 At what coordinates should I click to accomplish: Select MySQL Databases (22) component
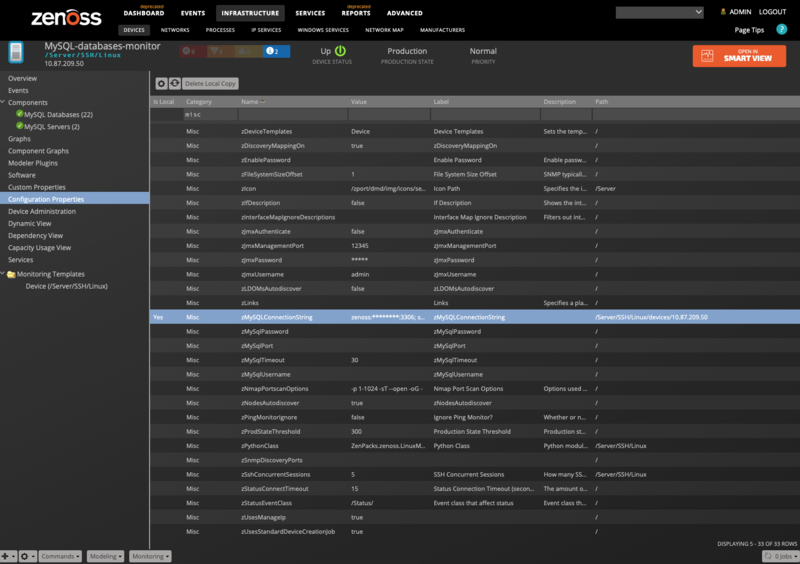[x=58, y=114]
